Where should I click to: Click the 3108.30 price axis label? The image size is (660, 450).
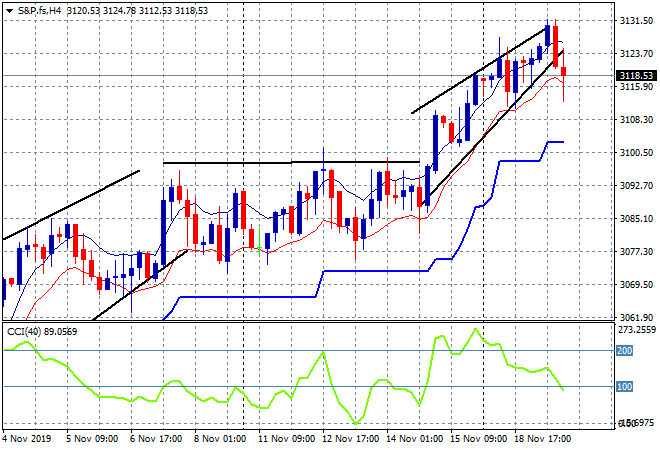(636, 120)
